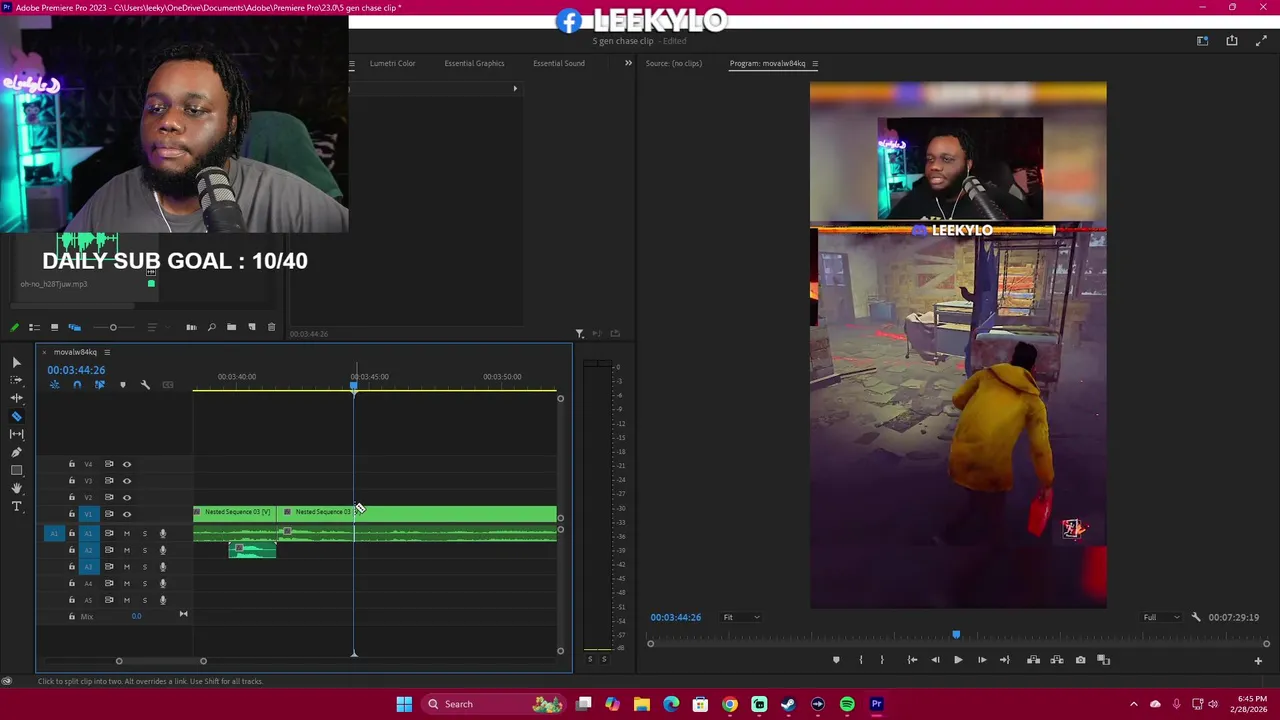
Task: Toggle linked selection in timeline
Action: pos(99,385)
